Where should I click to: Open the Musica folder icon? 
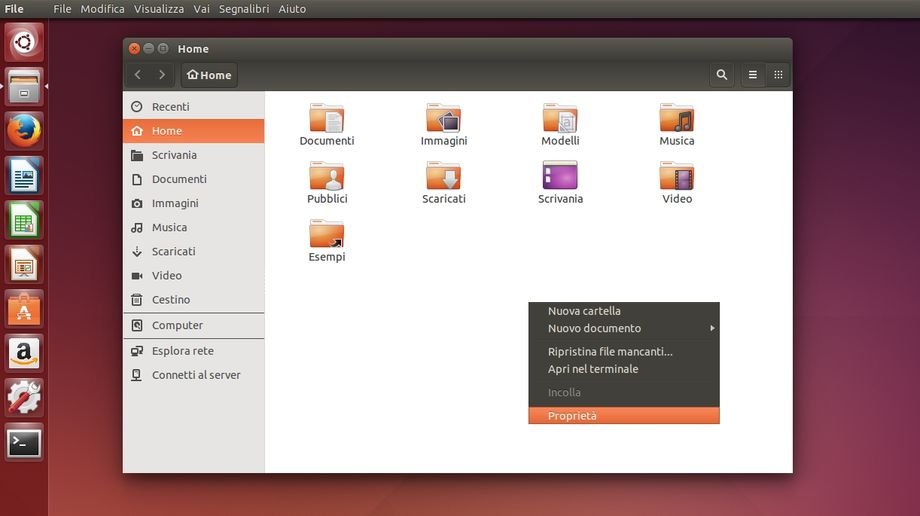pos(677,120)
